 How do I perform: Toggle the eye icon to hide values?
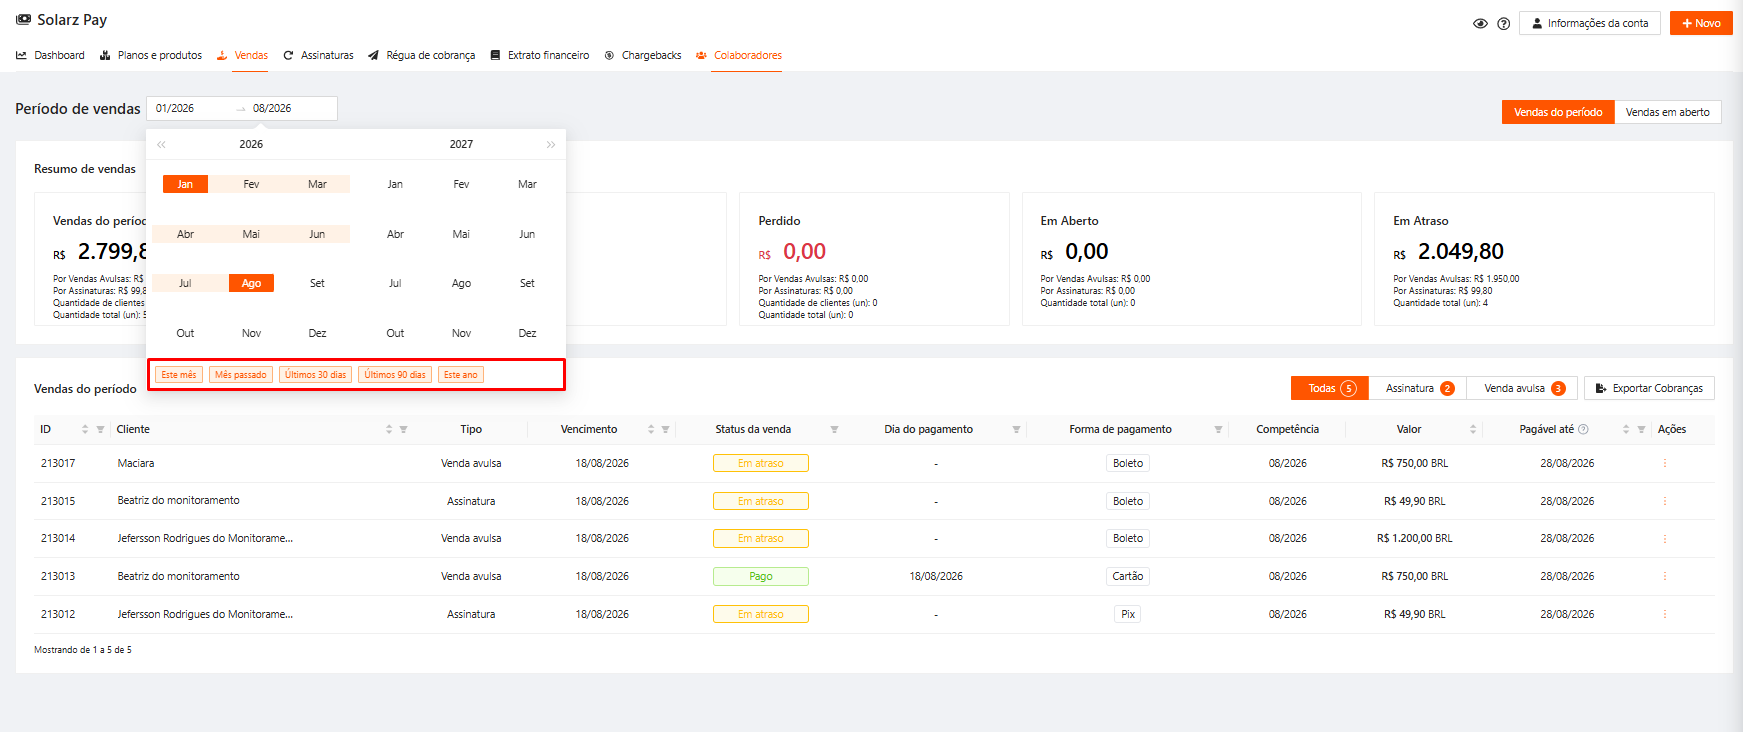tap(1480, 23)
